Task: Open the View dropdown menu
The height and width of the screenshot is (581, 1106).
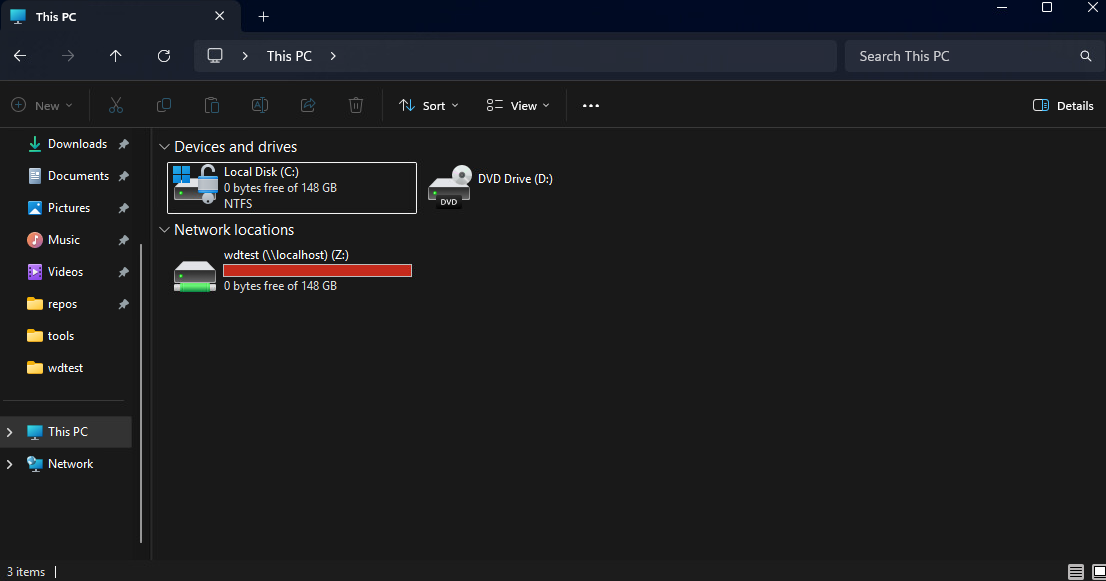Action: 518,106
